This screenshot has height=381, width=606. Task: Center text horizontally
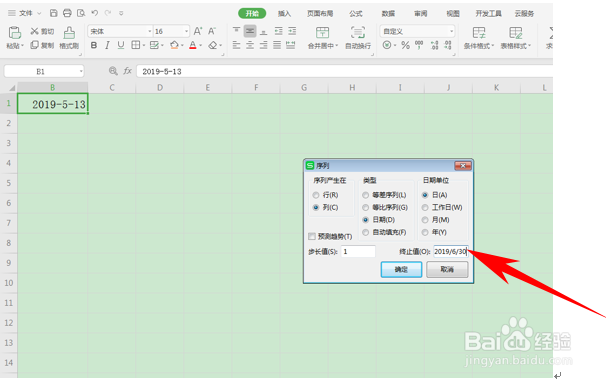tap(250, 45)
